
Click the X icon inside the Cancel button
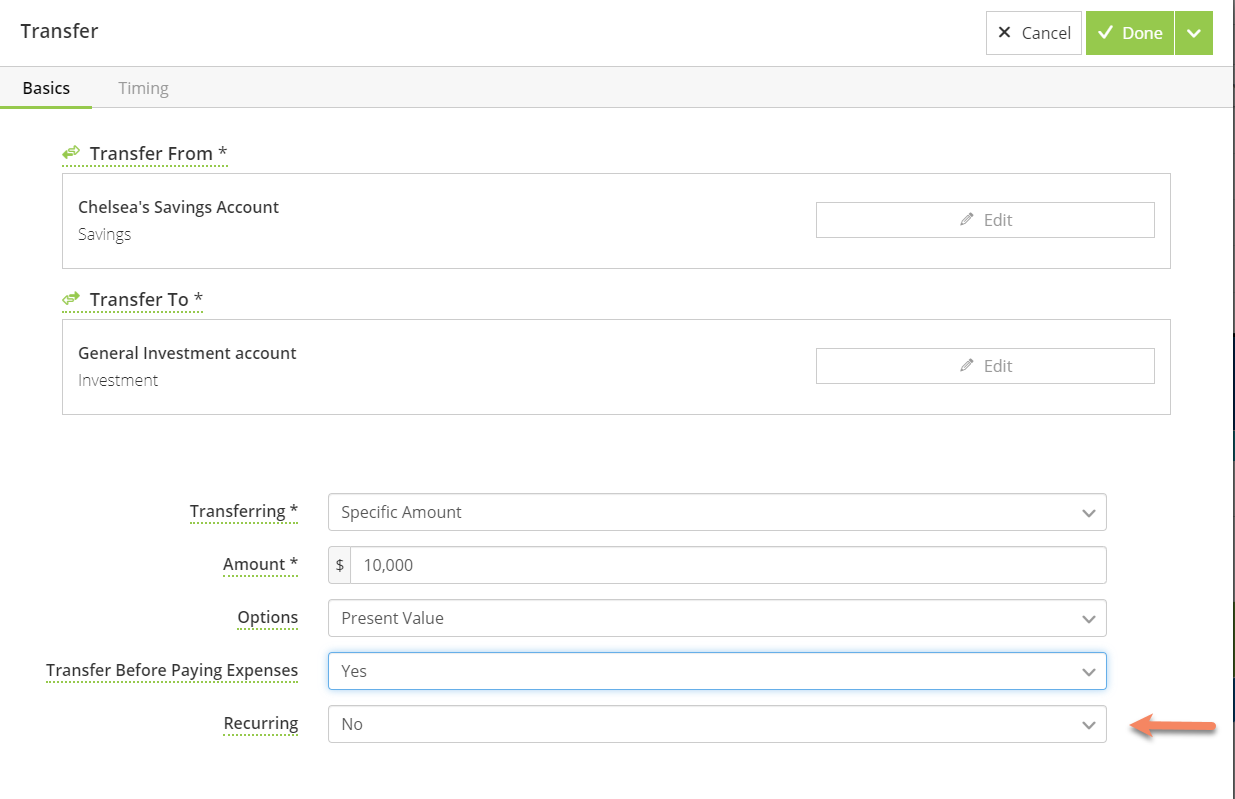(1004, 32)
